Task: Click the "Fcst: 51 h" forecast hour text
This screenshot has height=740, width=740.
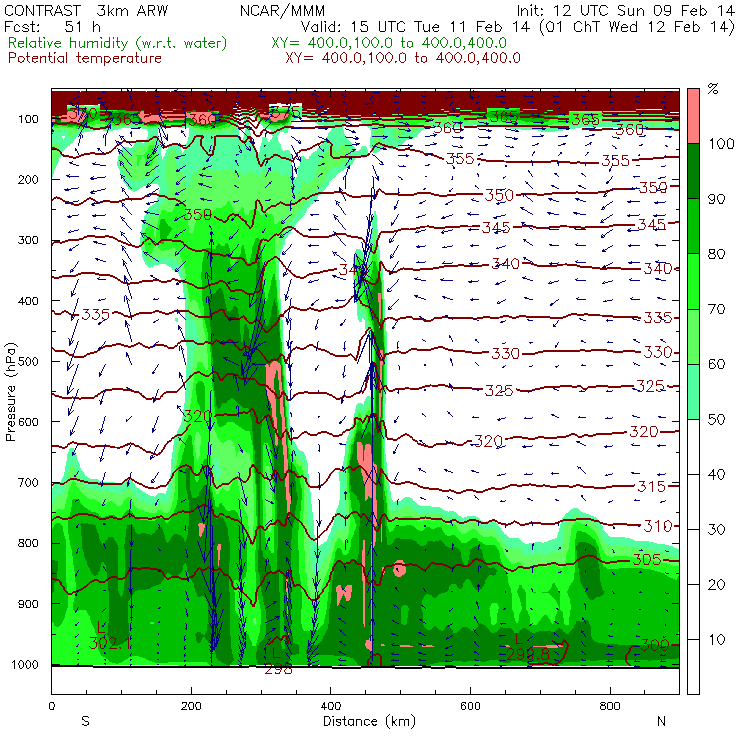Action: point(52,26)
